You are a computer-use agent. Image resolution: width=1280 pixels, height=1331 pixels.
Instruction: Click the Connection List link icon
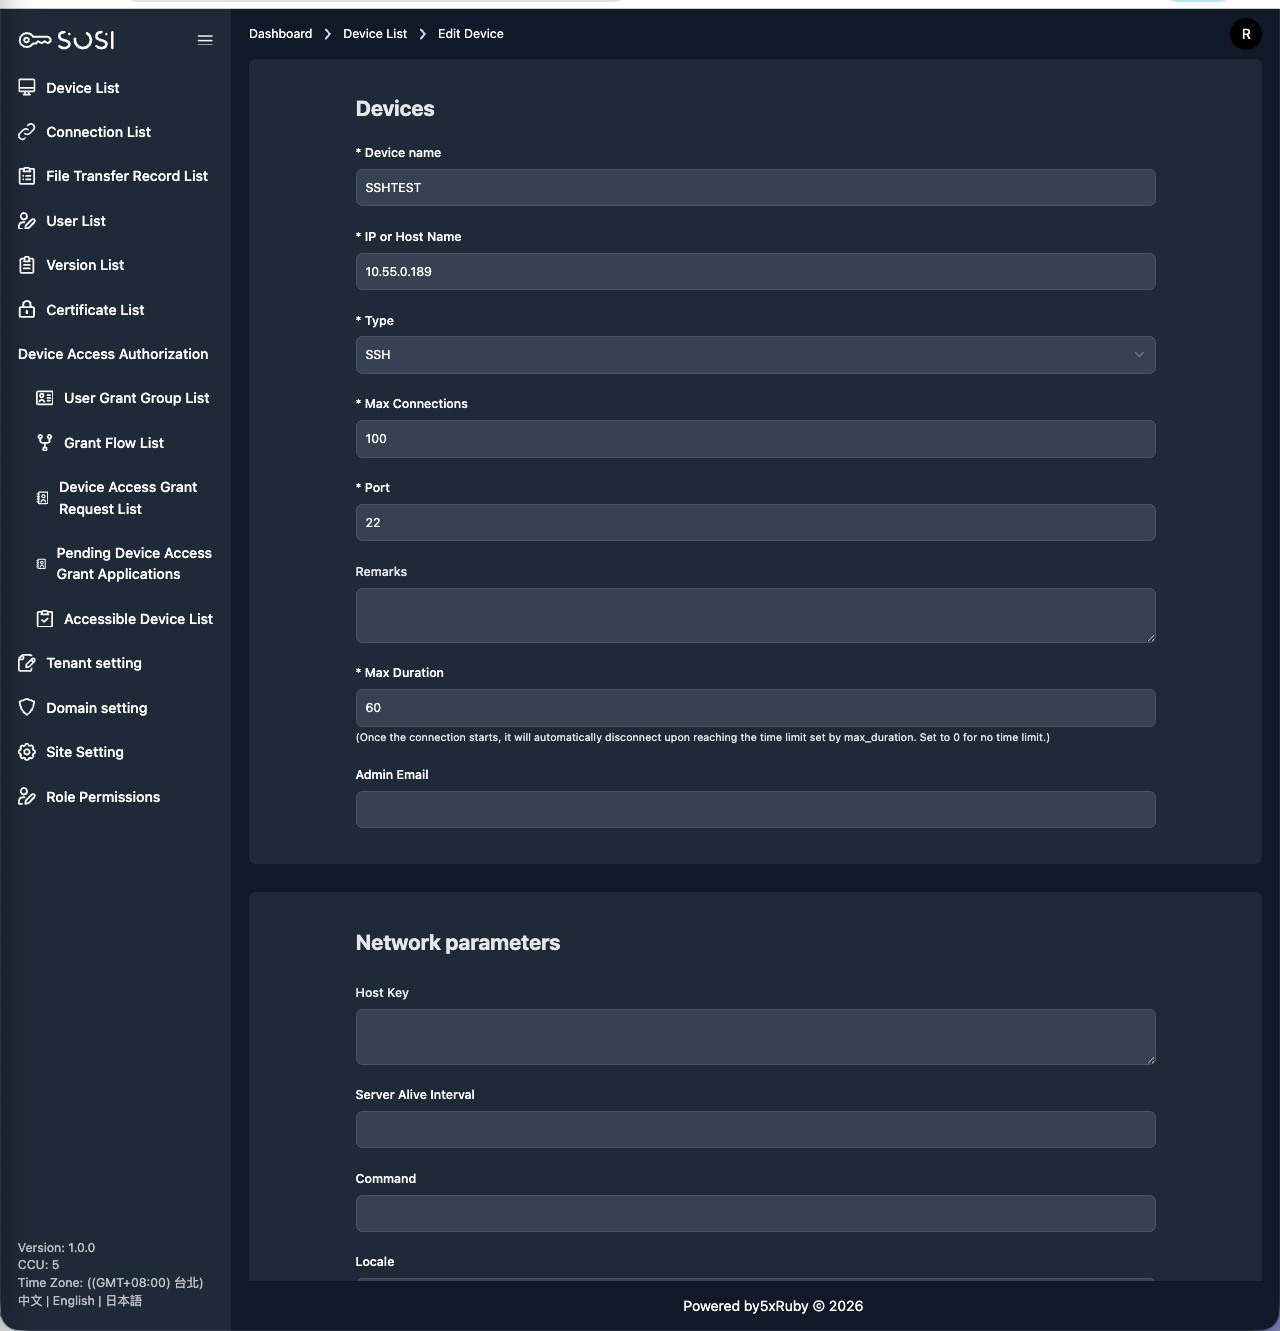(x=27, y=132)
